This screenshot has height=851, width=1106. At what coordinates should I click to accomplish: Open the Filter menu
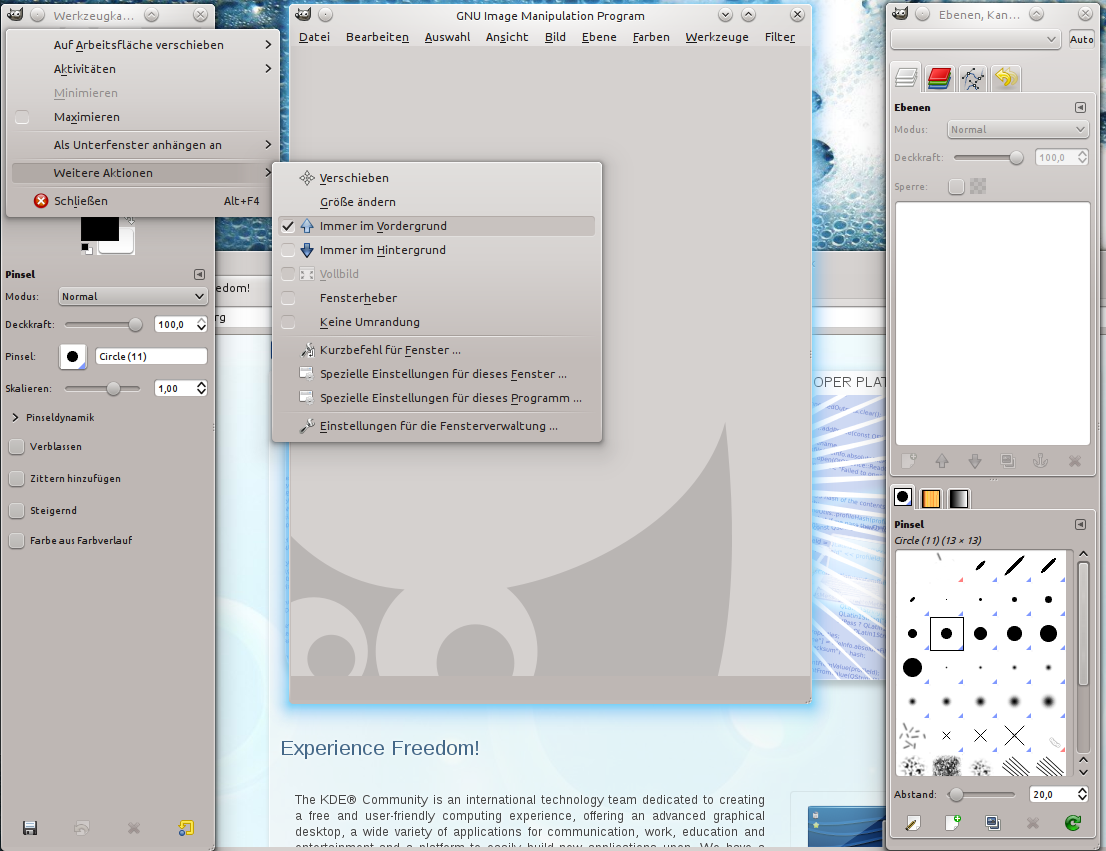pyautogui.click(x=779, y=37)
